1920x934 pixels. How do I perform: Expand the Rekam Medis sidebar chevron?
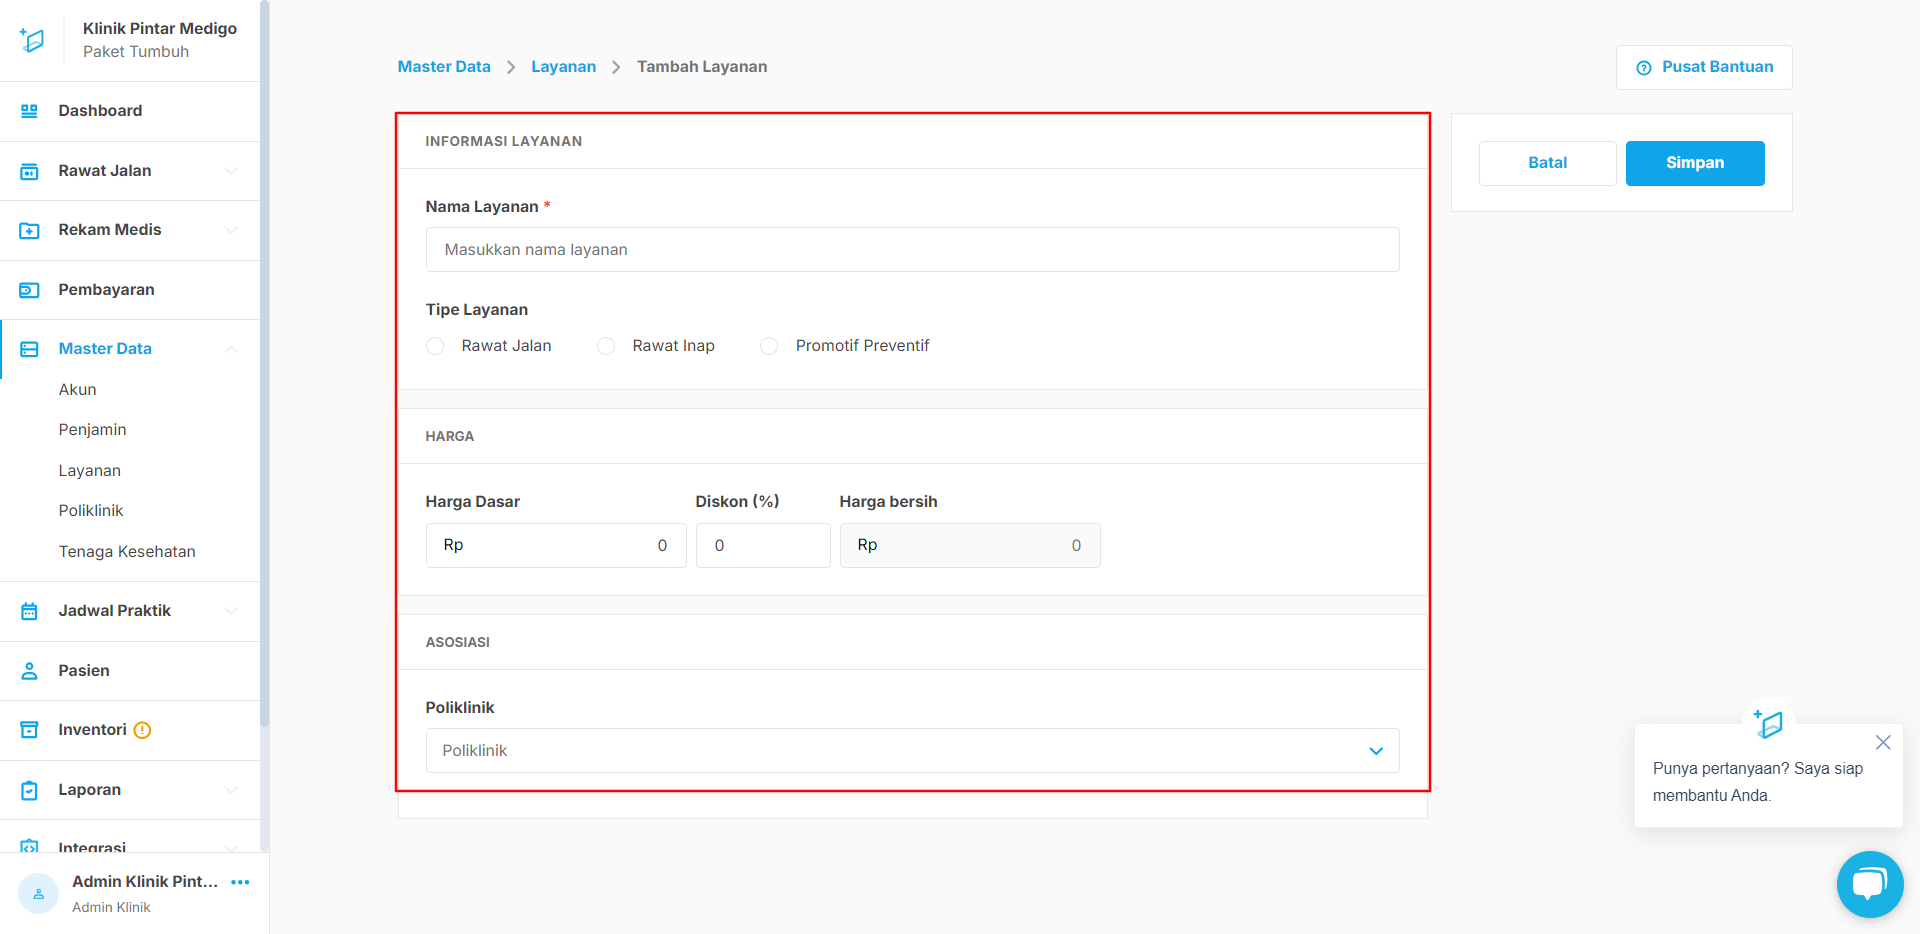(232, 230)
